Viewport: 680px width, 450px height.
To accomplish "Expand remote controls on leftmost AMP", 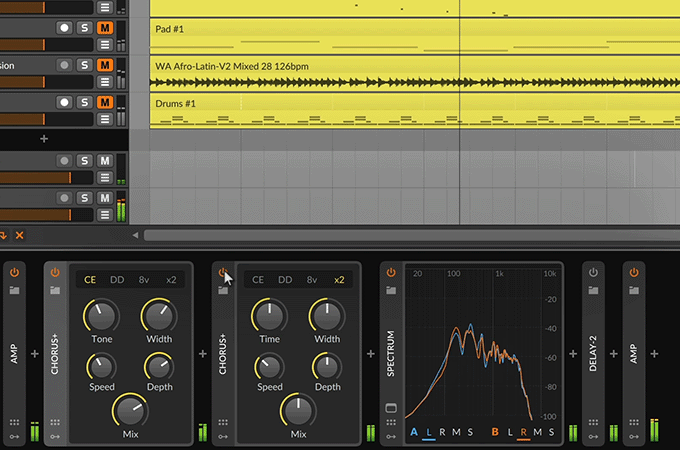I will 14,422.
